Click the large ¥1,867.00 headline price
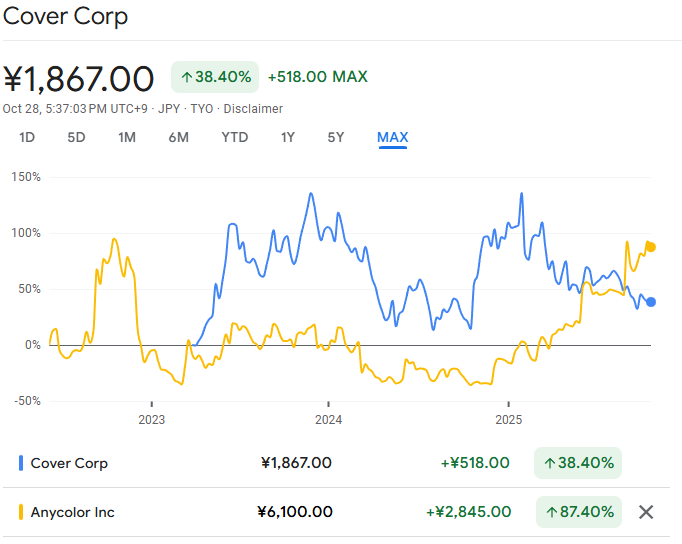 click(79, 79)
